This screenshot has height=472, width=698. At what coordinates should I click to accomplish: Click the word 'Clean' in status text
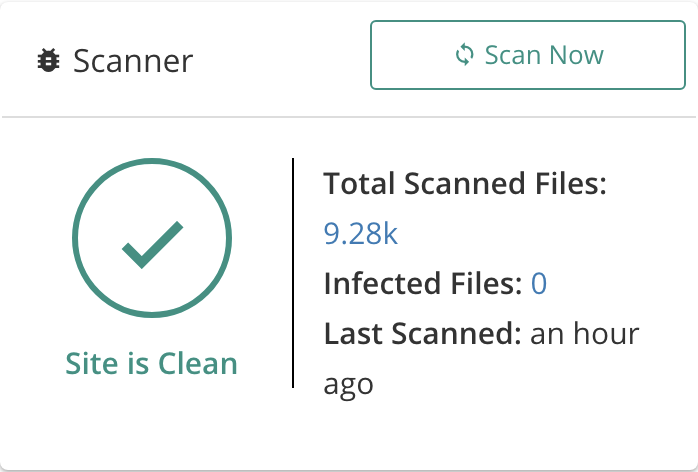pos(198,363)
